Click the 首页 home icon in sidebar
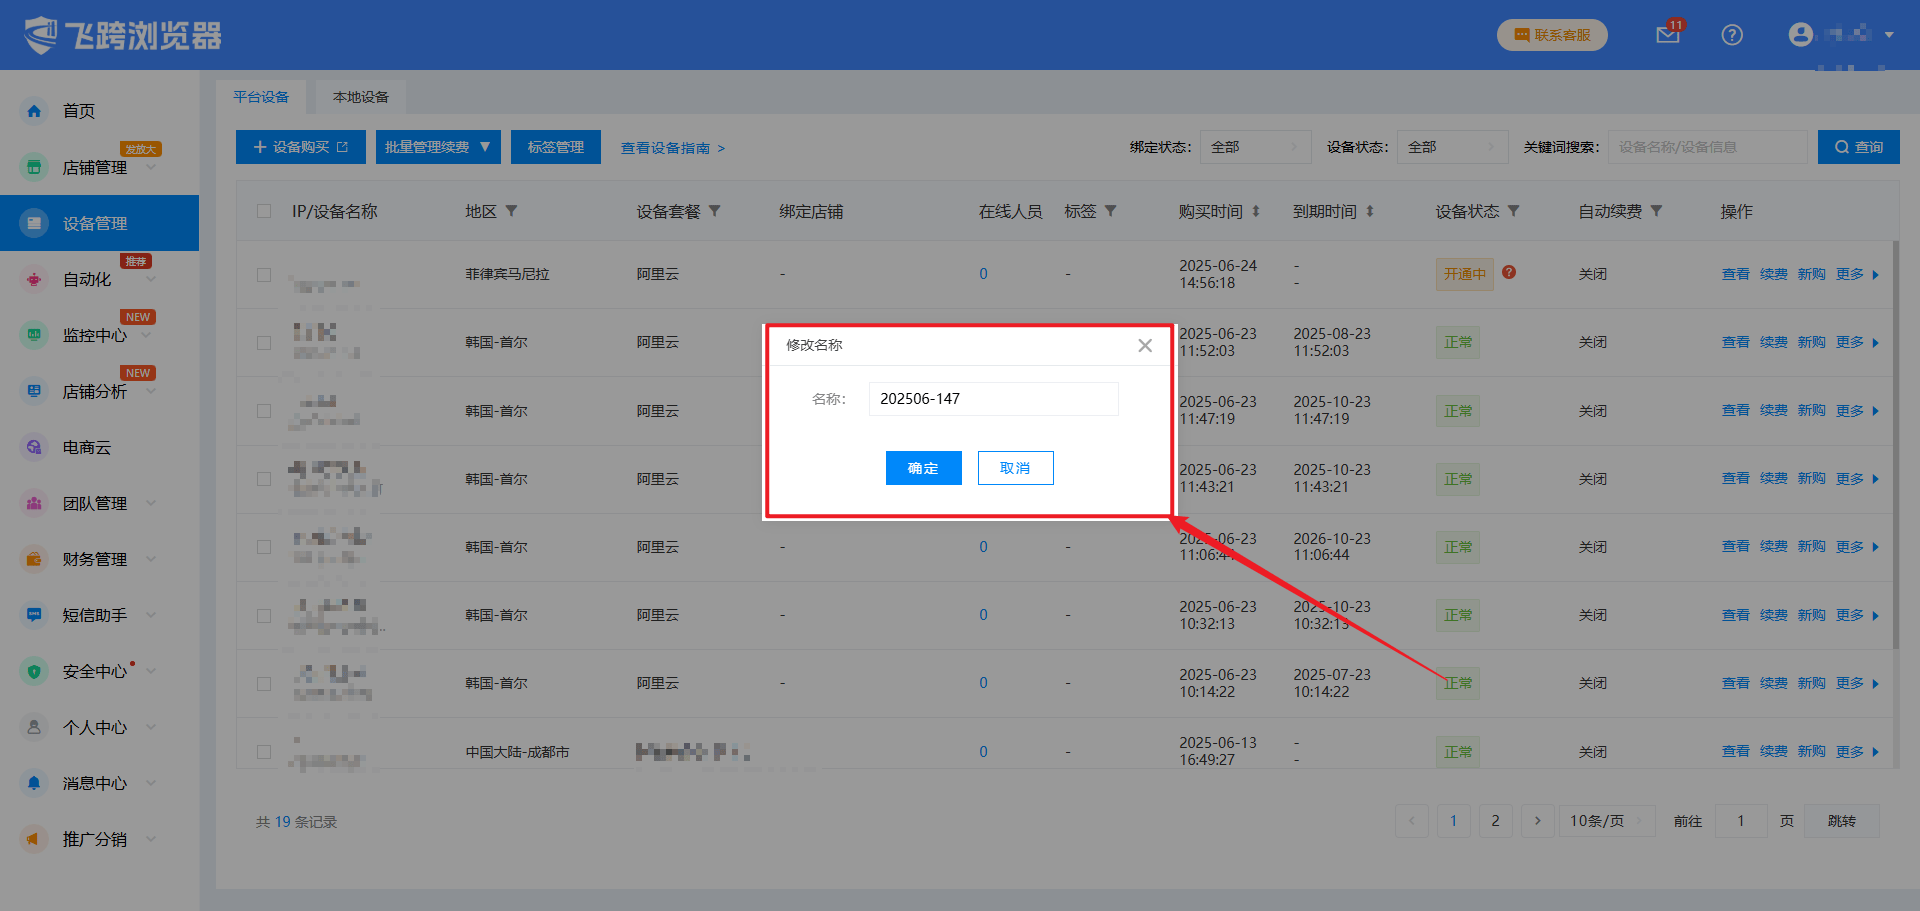The width and height of the screenshot is (1920, 911). point(34,111)
